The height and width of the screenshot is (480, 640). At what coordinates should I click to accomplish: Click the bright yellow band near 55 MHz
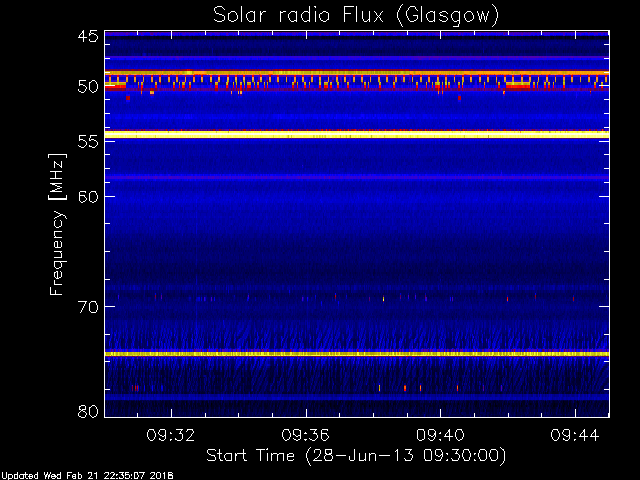pos(357,134)
